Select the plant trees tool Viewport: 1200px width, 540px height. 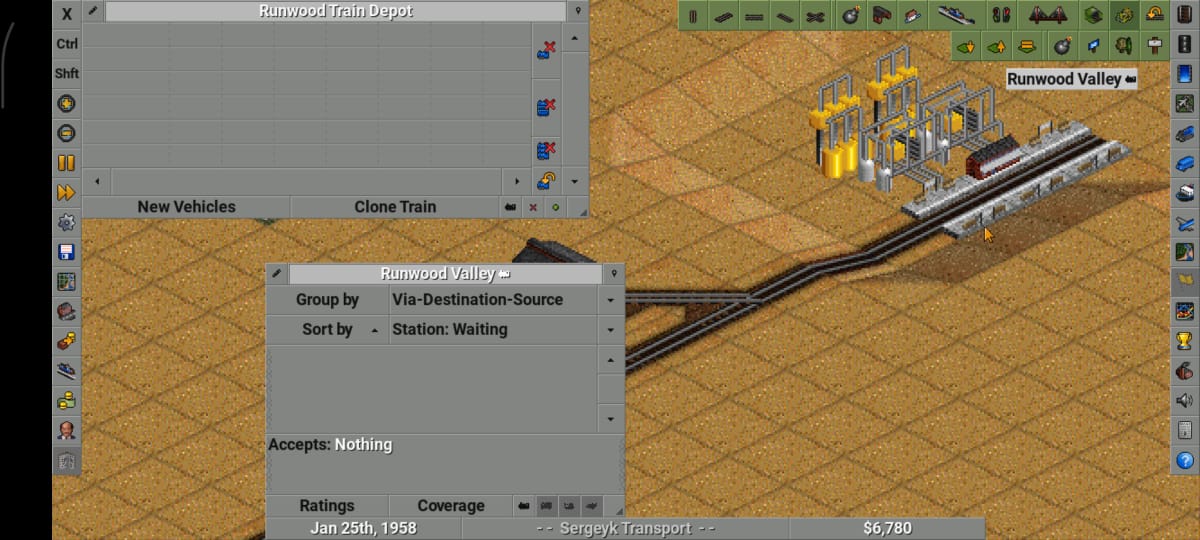tap(1124, 46)
